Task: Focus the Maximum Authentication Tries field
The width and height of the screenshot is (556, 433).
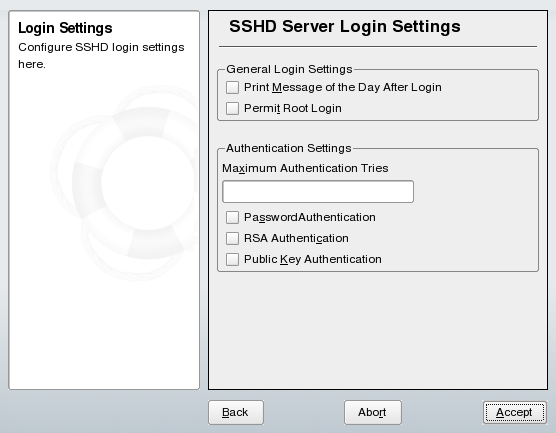Action: pos(318,191)
